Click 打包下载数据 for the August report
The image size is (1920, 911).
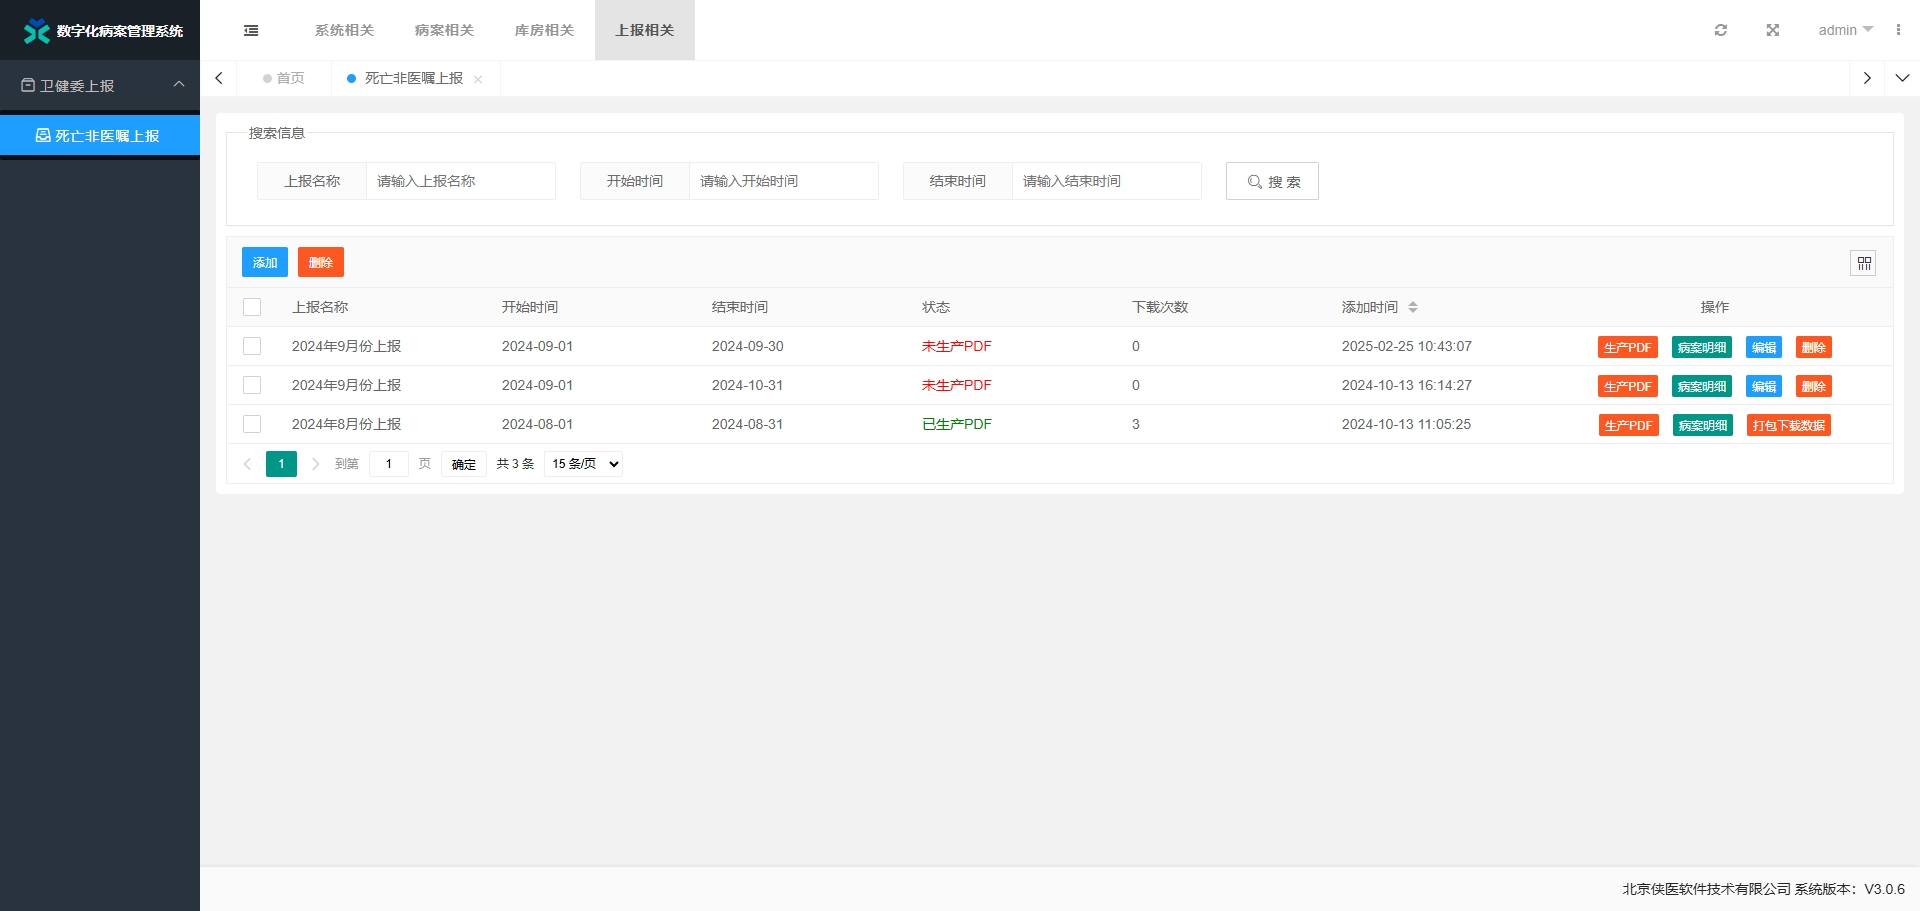click(x=1788, y=426)
